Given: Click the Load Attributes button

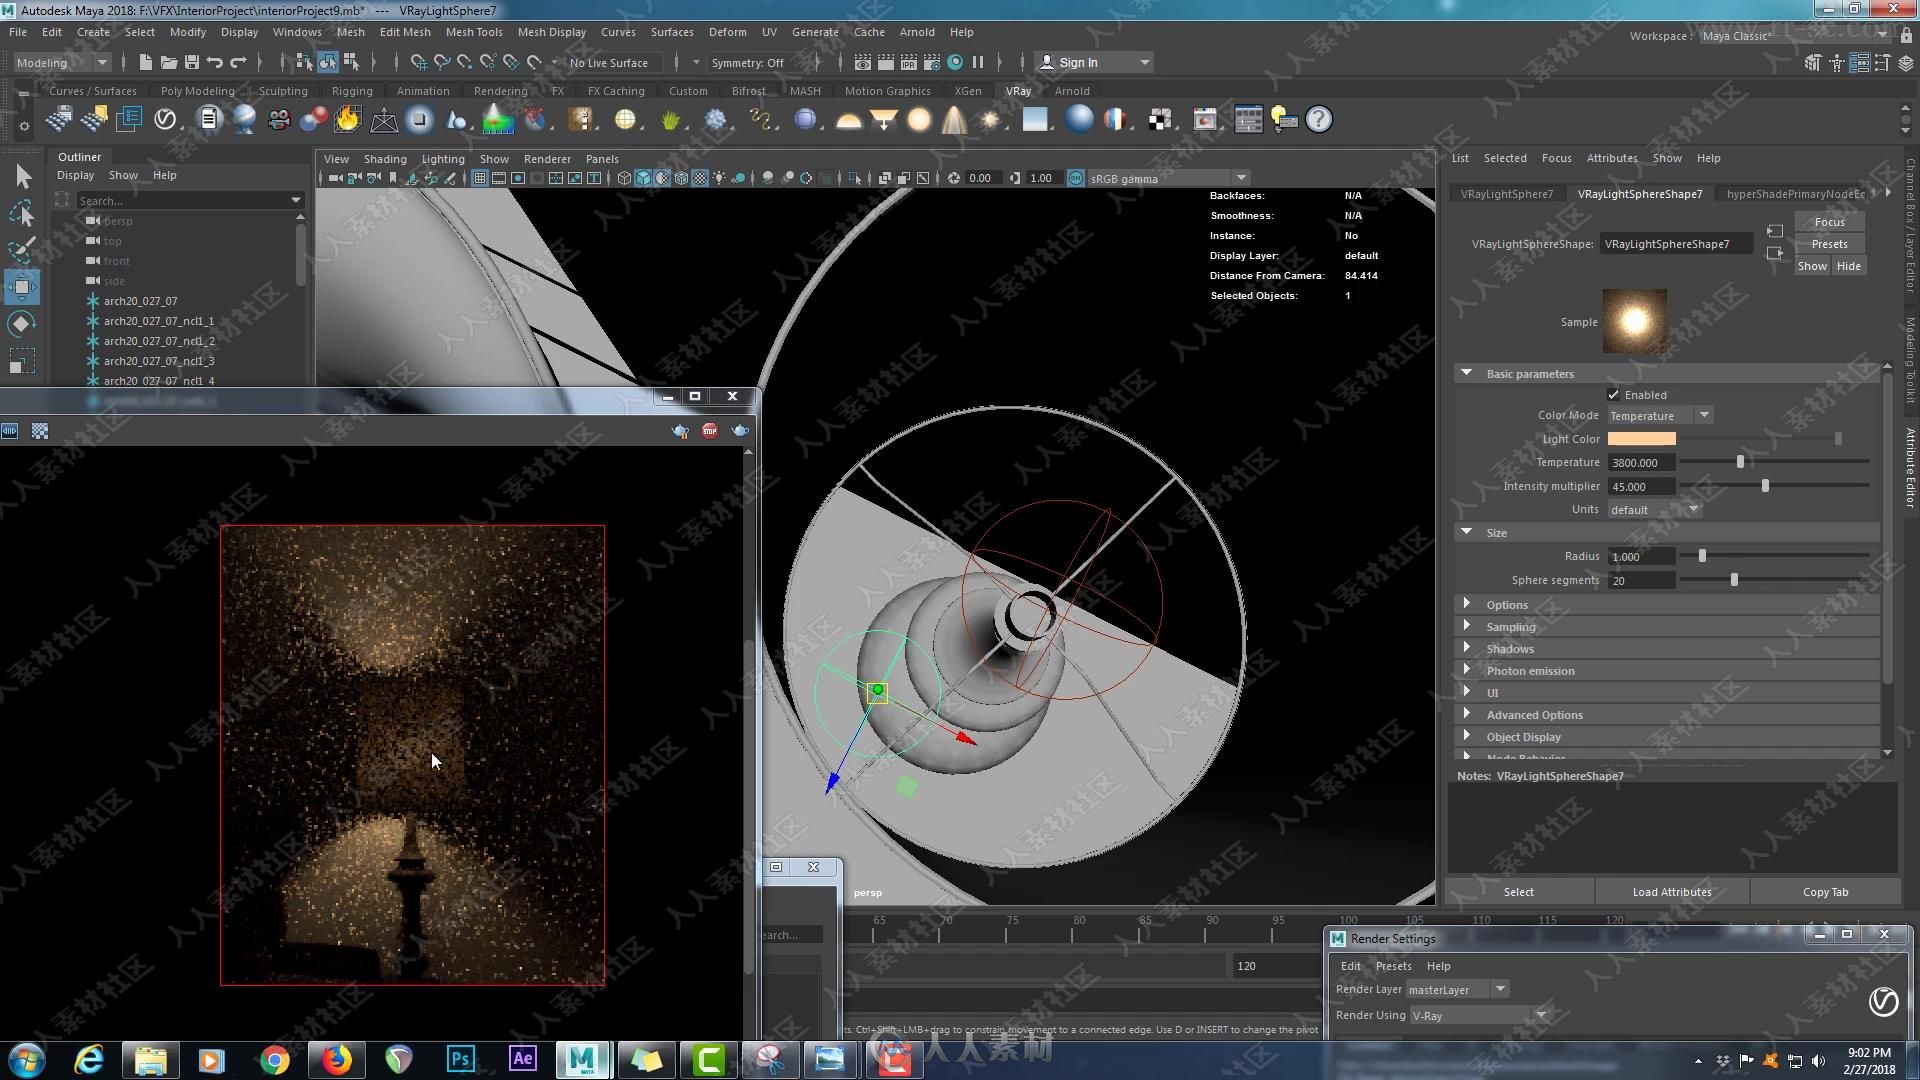Looking at the screenshot, I should [1671, 892].
